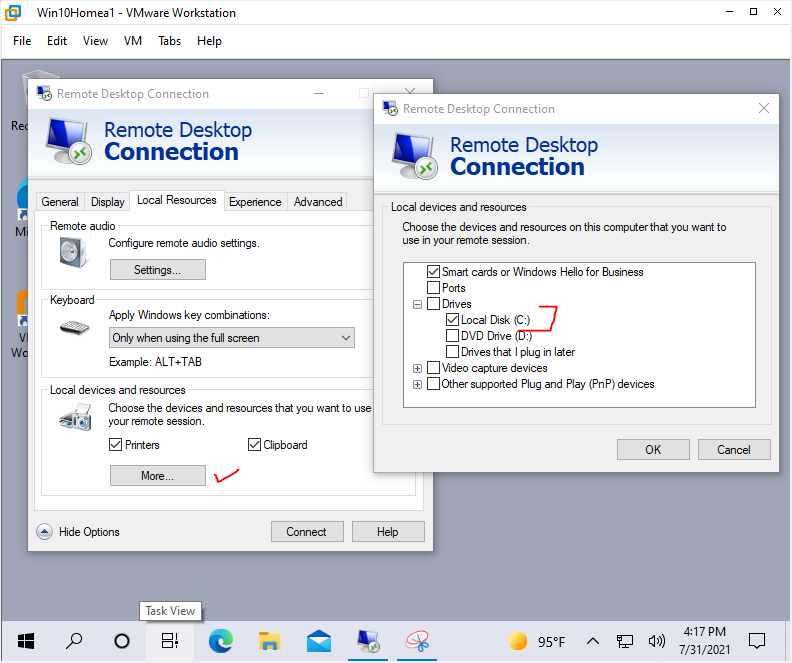Open VMware Tabs menu
The image size is (792, 663).
click(169, 41)
